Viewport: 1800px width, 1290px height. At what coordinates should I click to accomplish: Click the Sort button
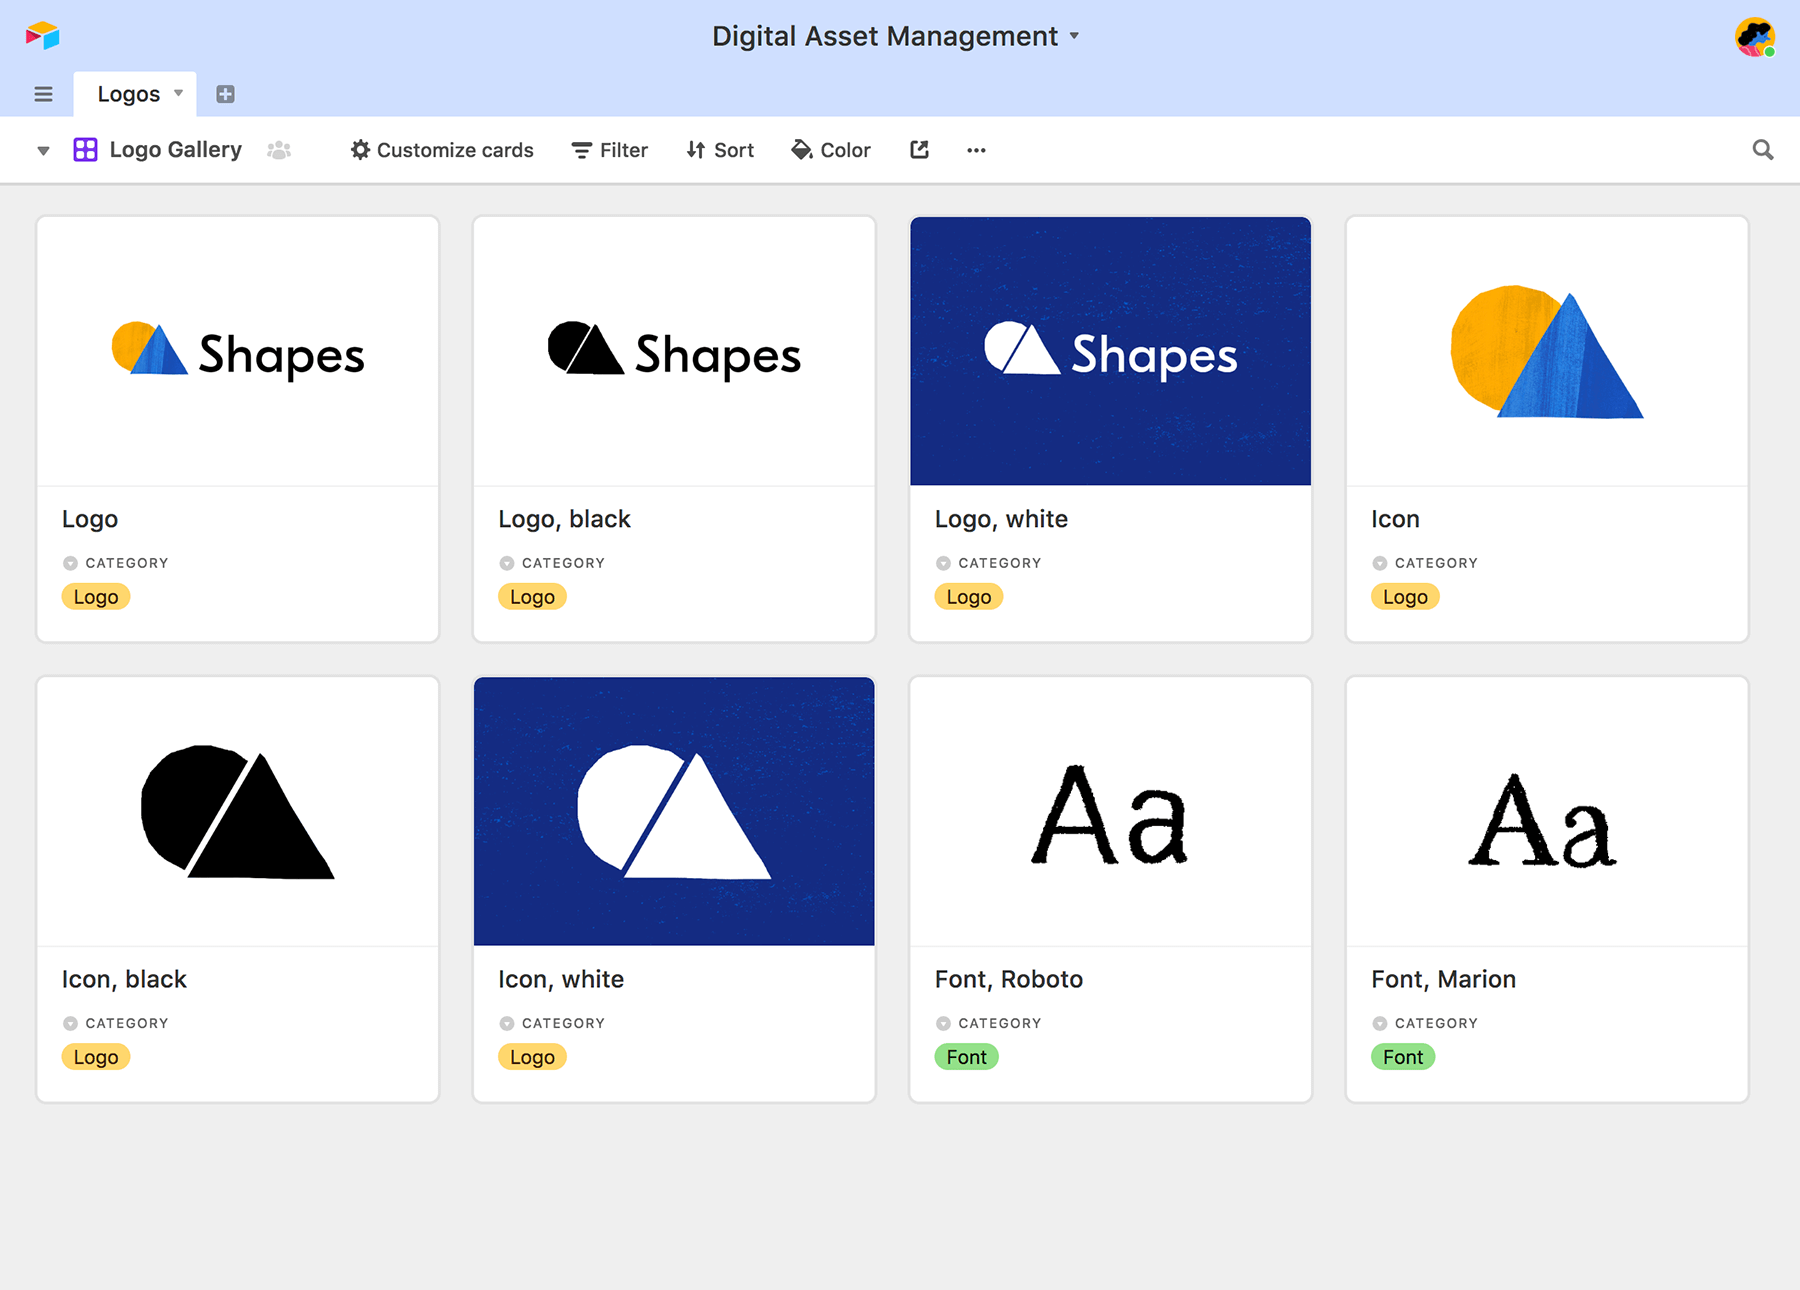click(x=720, y=150)
